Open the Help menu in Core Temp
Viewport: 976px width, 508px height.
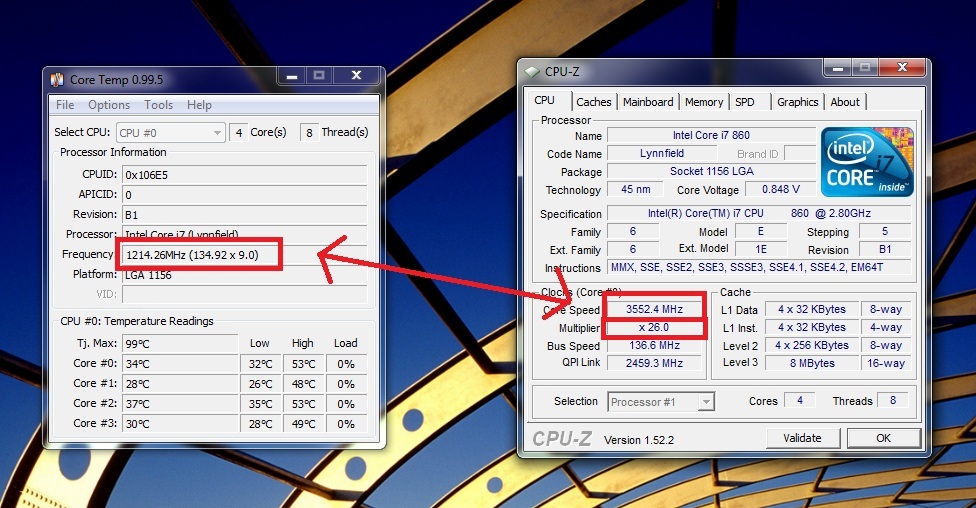(x=199, y=105)
